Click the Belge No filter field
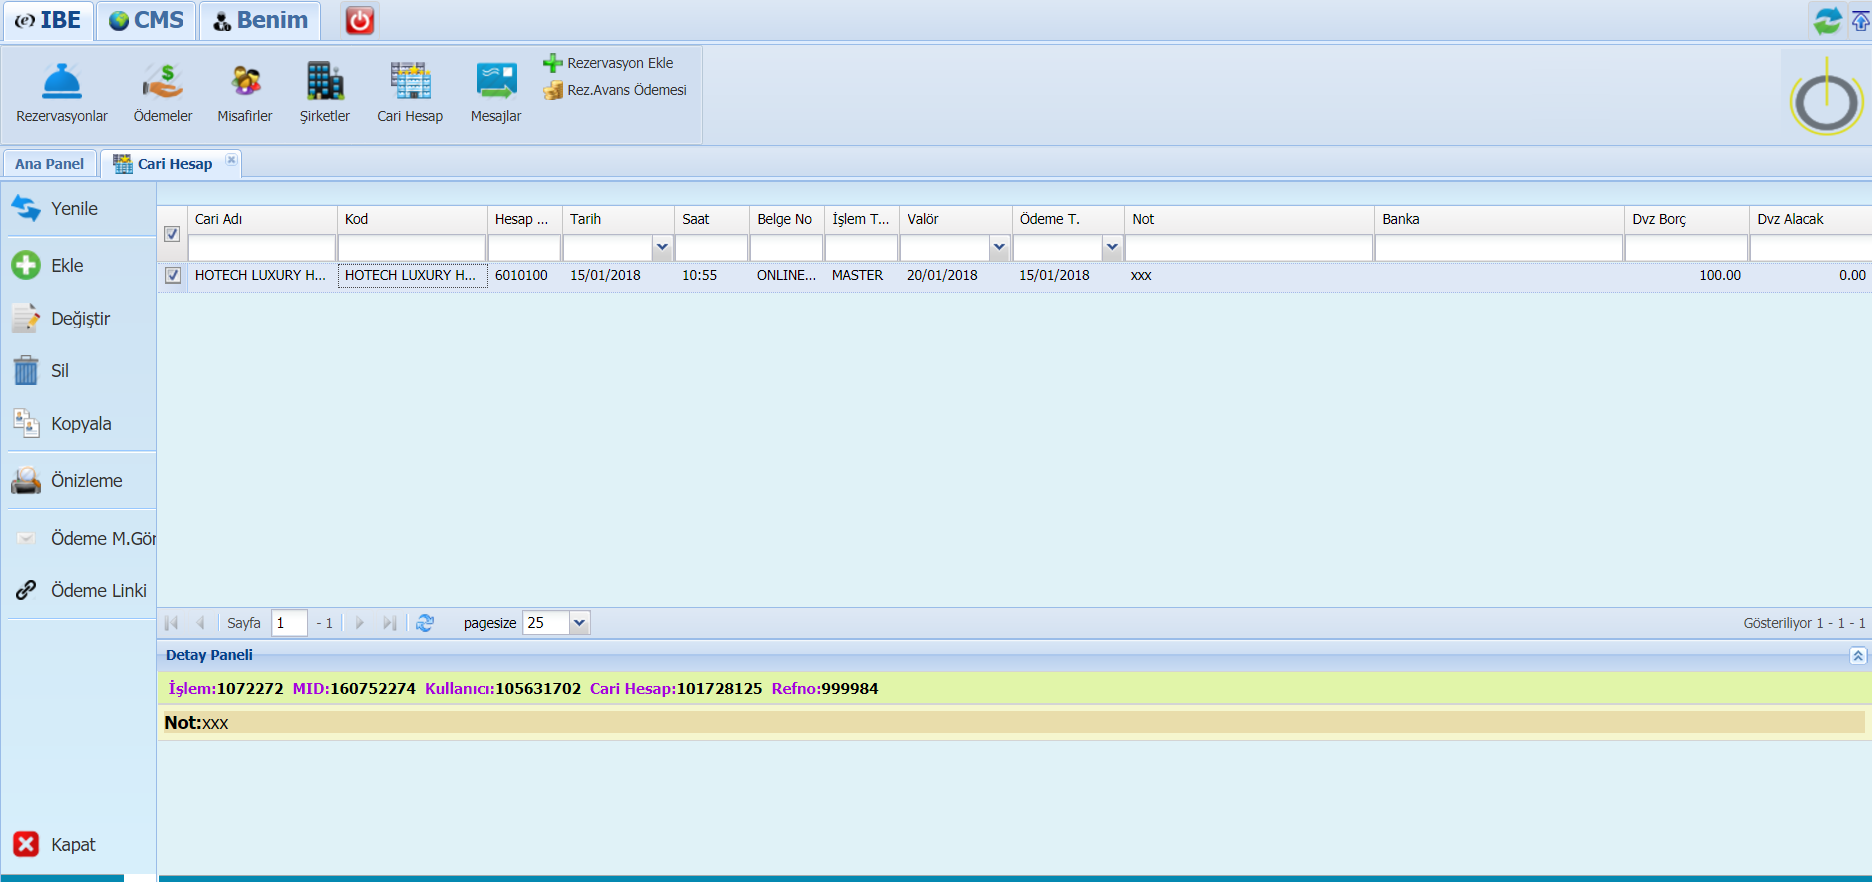The image size is (1872, 882). point(786,247)
